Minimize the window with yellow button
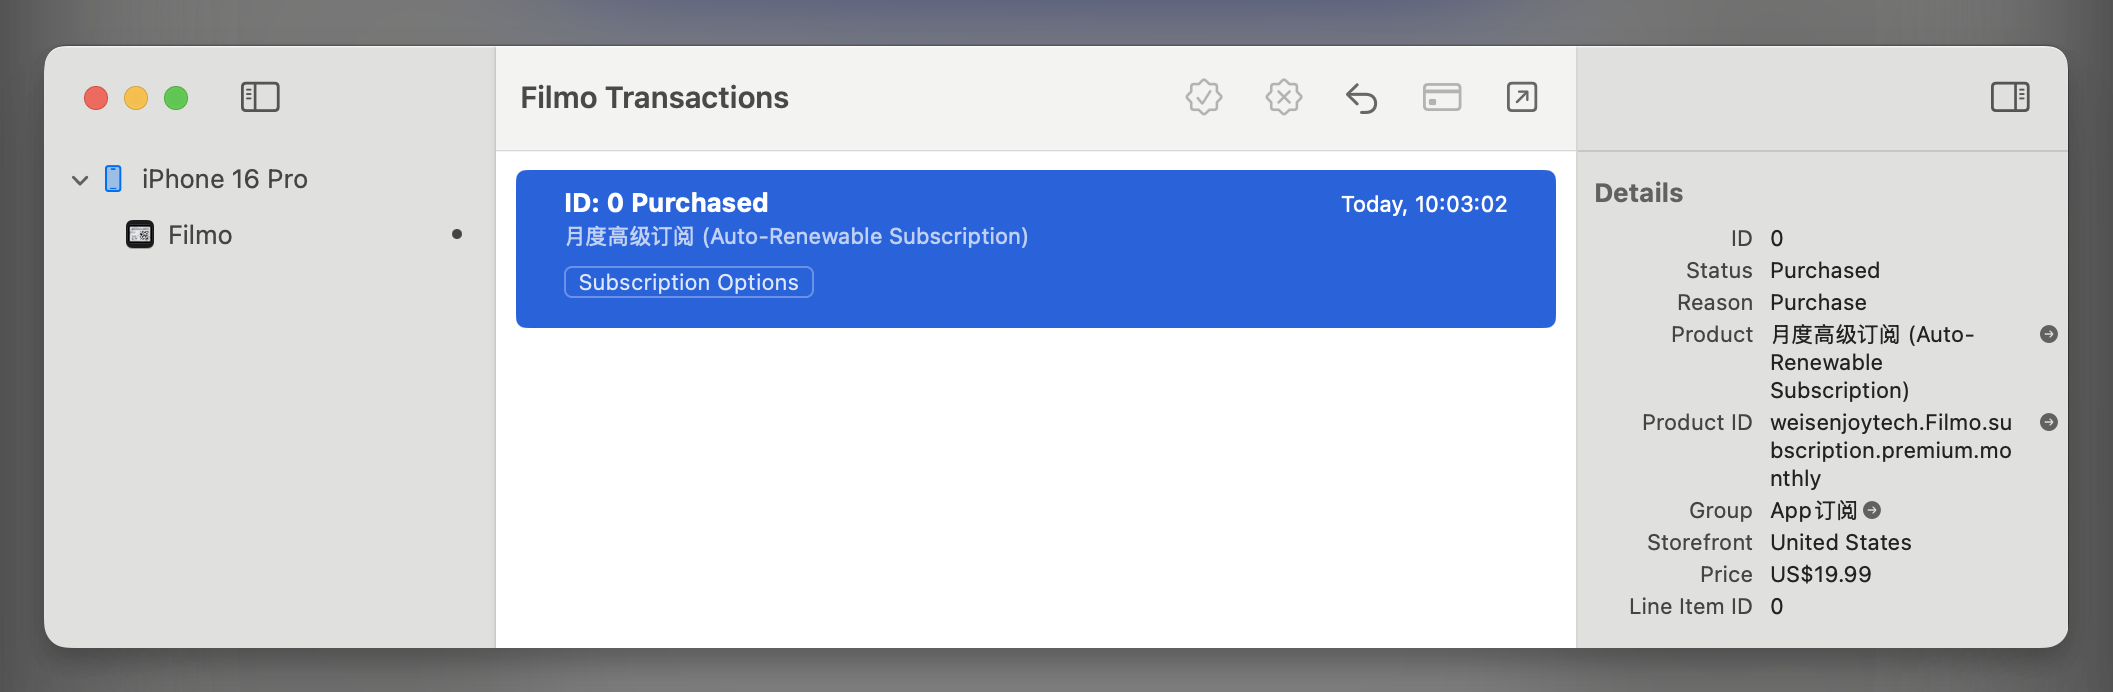Image resolution: width=2113 pixels, height=692 pixels. pos(136,98)
